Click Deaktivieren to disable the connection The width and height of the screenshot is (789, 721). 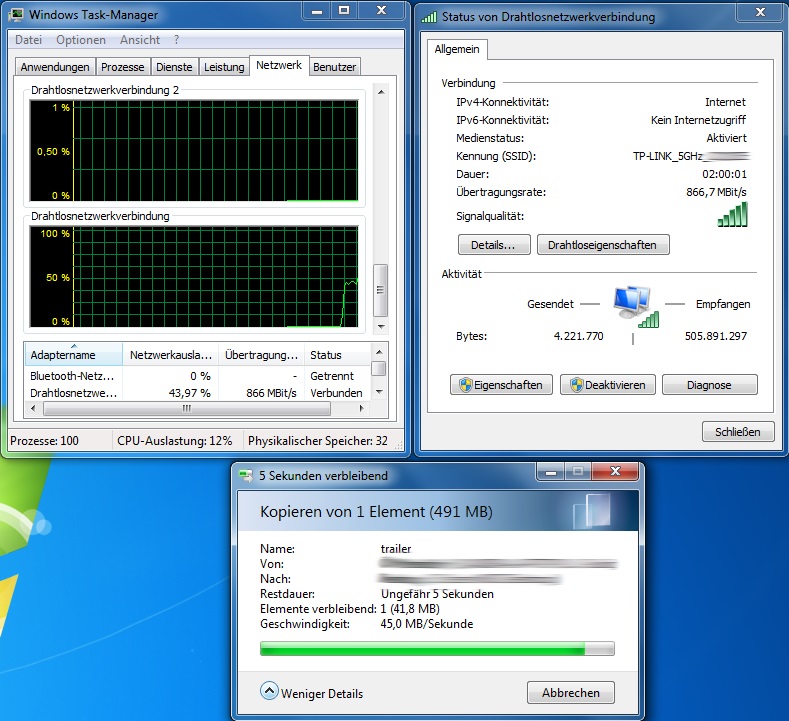pos(608,385)
